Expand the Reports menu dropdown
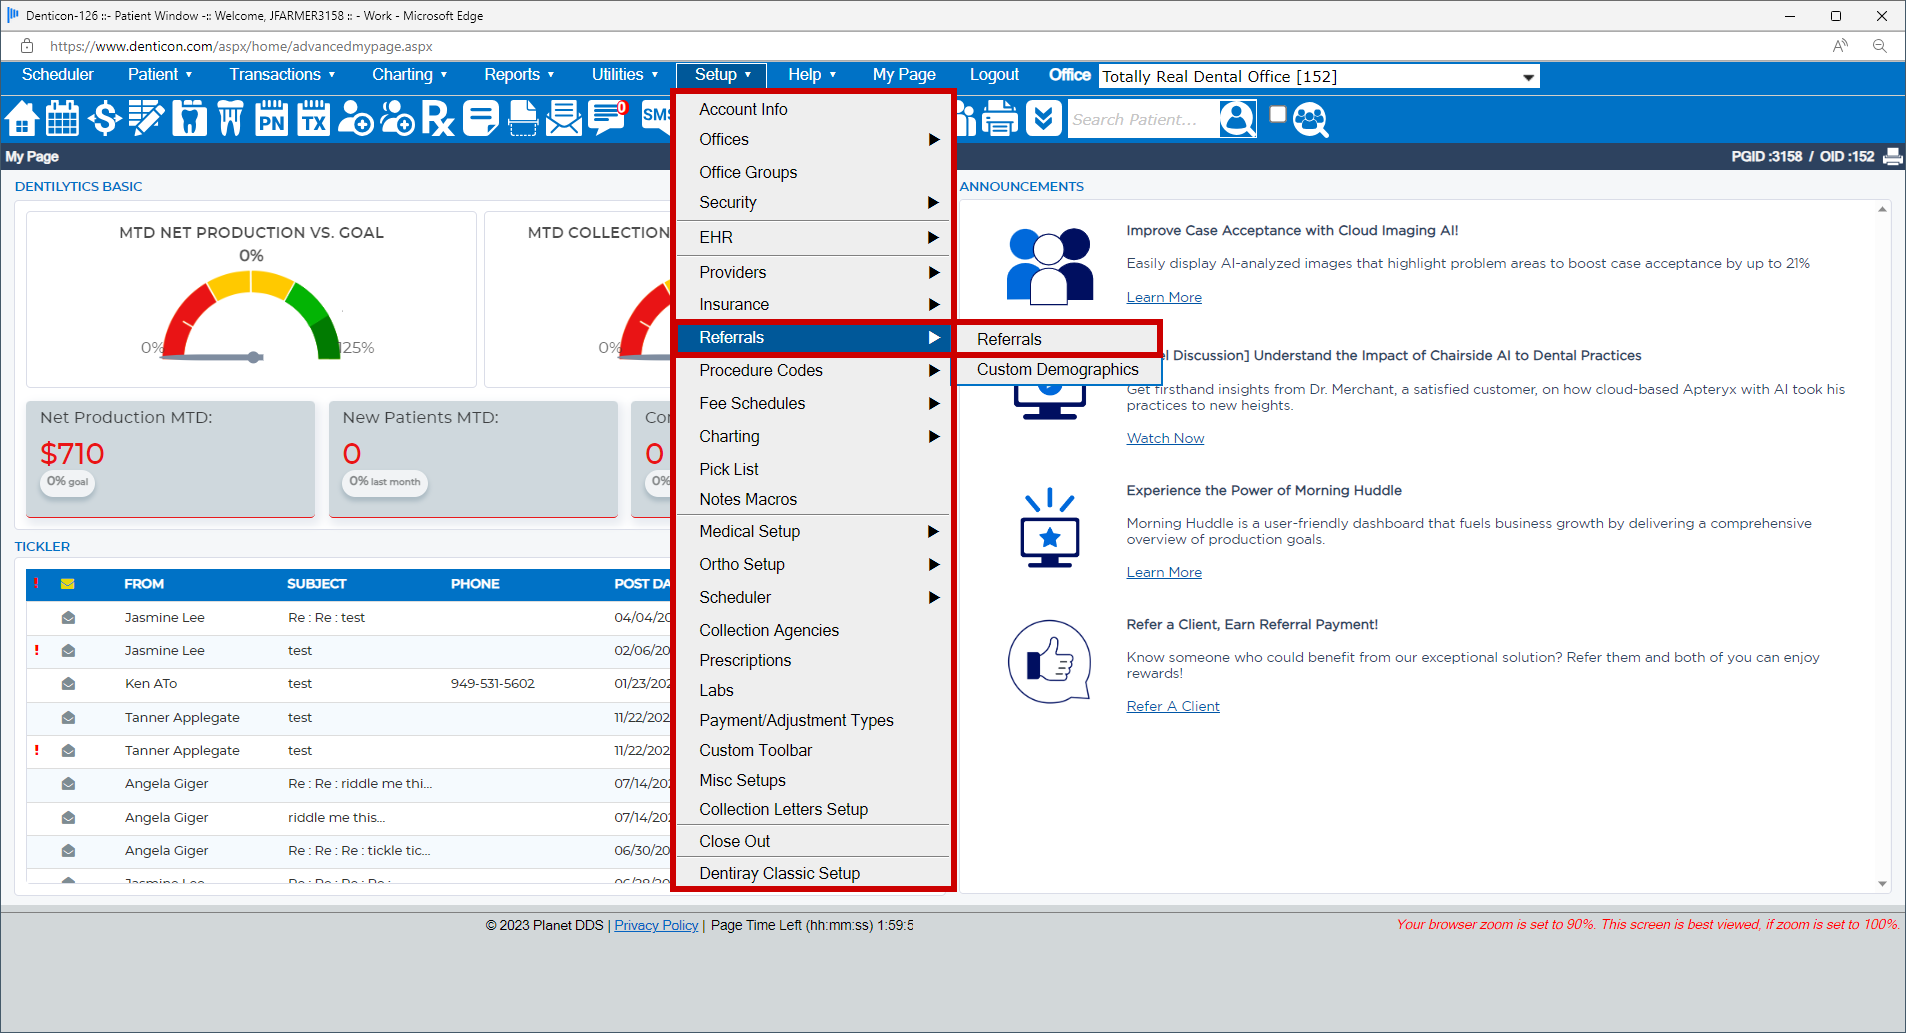The width and height of the screenshot is (1906, 1033). 519,74
